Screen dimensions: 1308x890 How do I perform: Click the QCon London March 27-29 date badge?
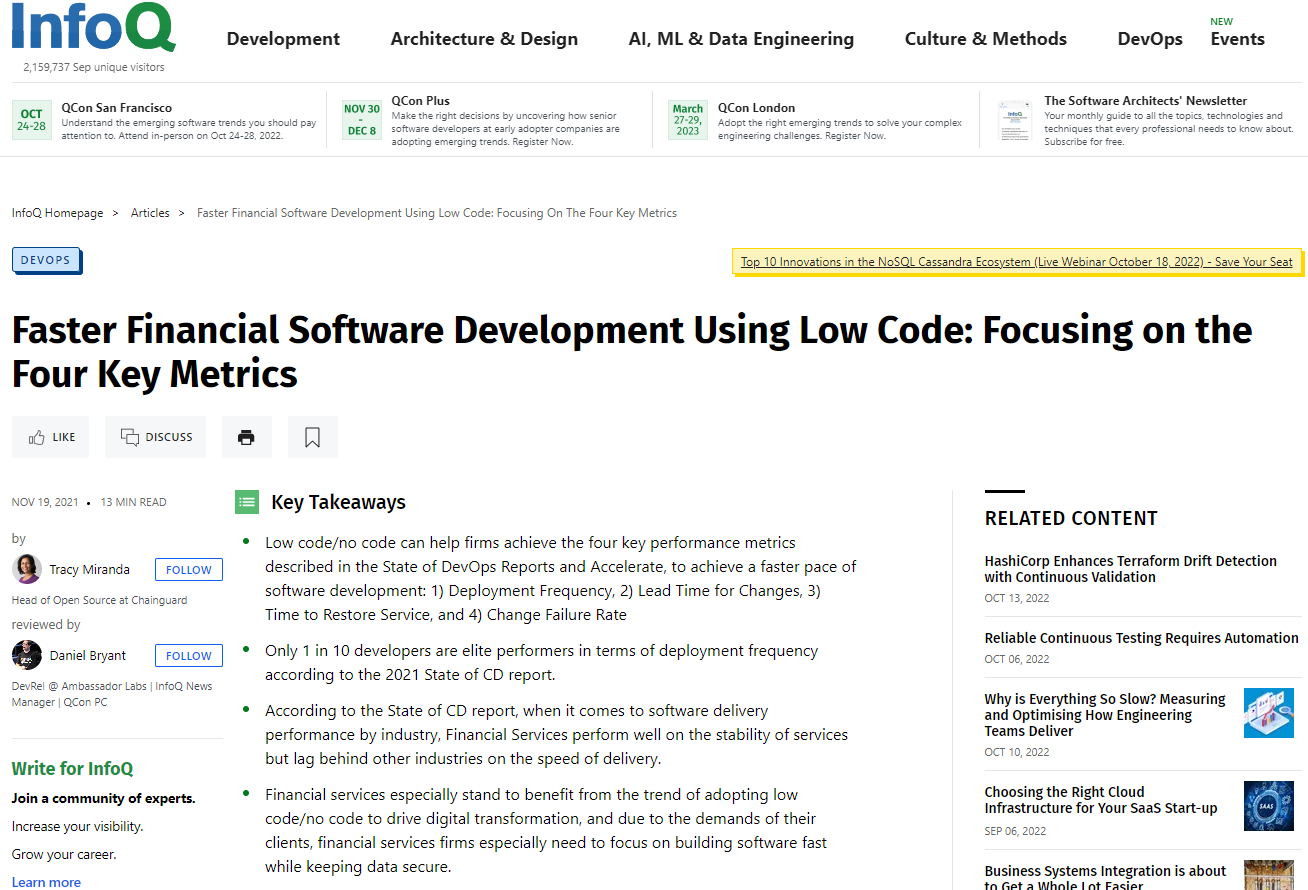(688, 120)
